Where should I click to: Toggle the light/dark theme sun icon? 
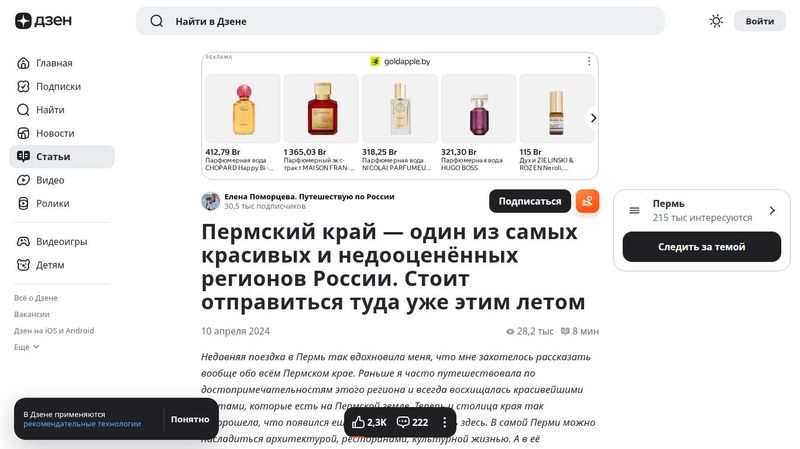(716, 21)
